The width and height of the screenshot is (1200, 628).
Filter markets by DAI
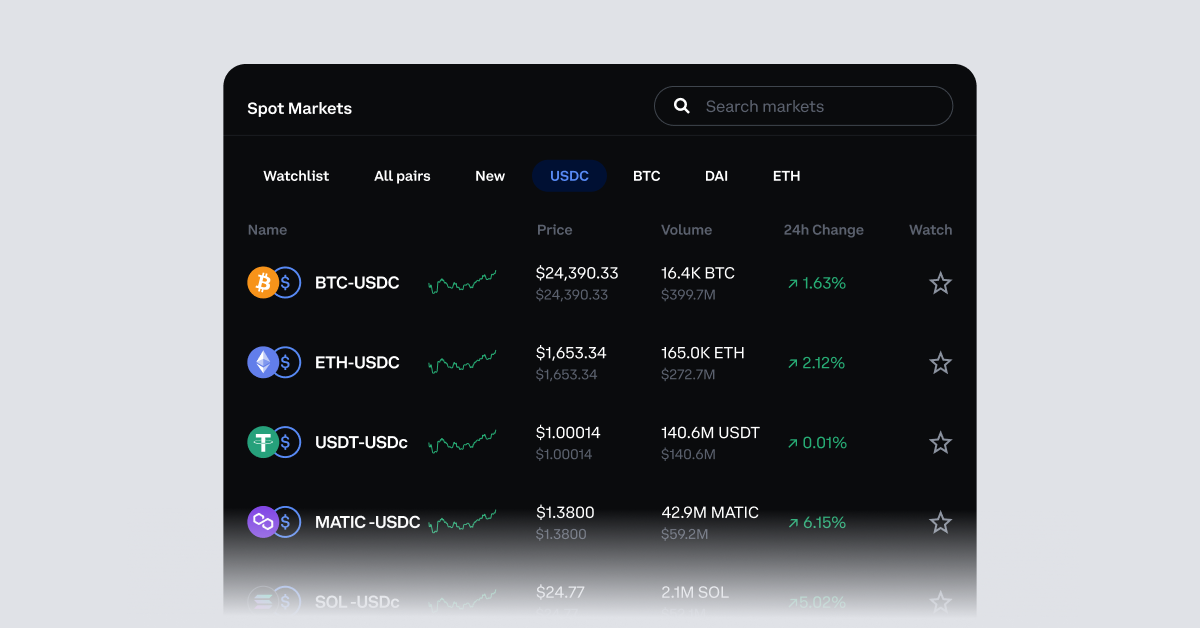[716, 176]
